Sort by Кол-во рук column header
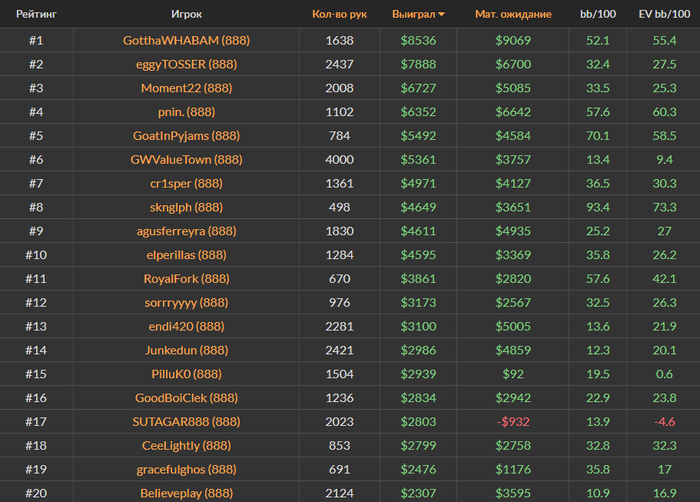This screenshot has width=700, height=502. coord(339,14)
